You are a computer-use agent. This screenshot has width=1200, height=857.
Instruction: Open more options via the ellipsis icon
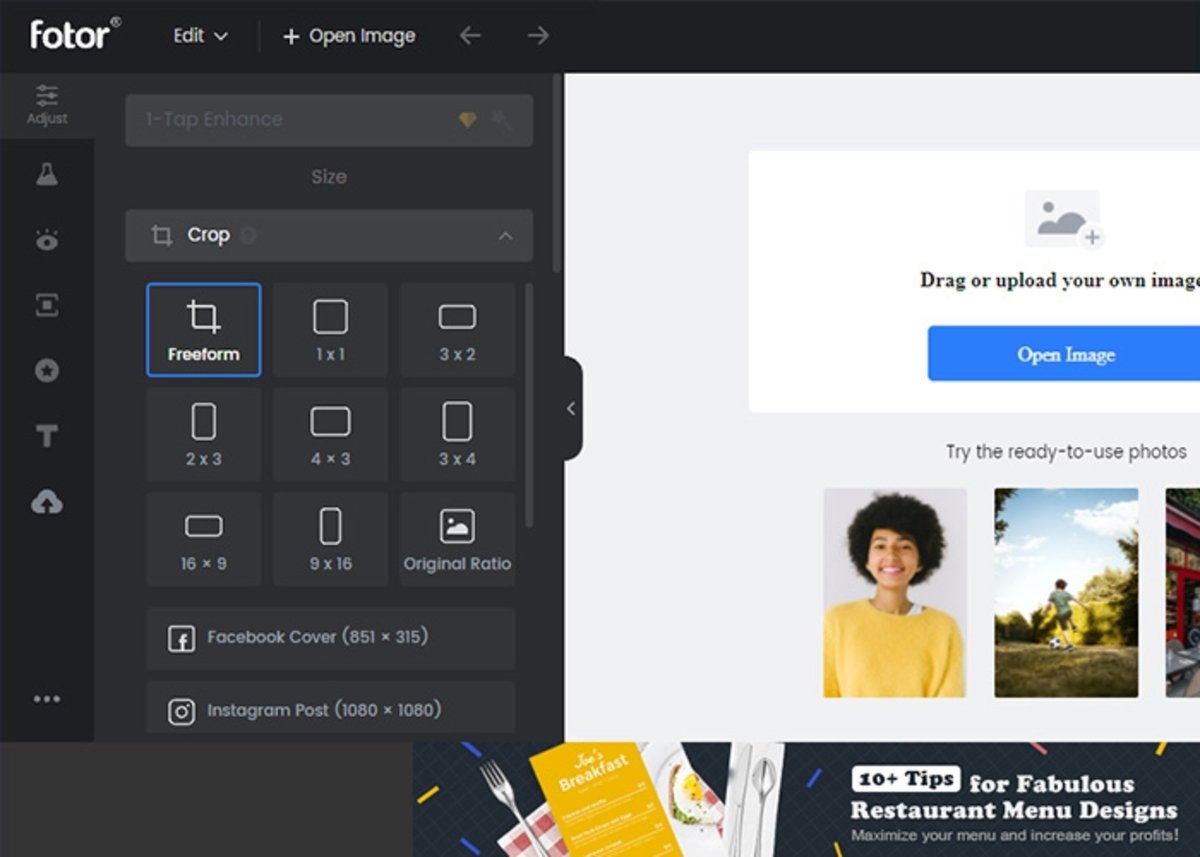pos(47,699)
